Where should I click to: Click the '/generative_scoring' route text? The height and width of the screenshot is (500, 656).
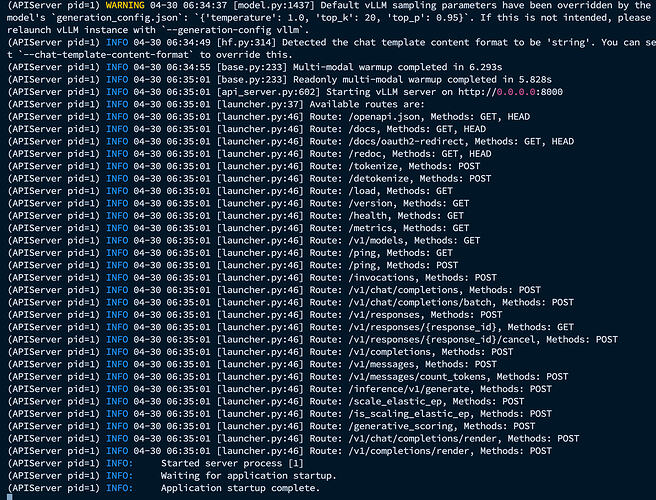(401, 426)
